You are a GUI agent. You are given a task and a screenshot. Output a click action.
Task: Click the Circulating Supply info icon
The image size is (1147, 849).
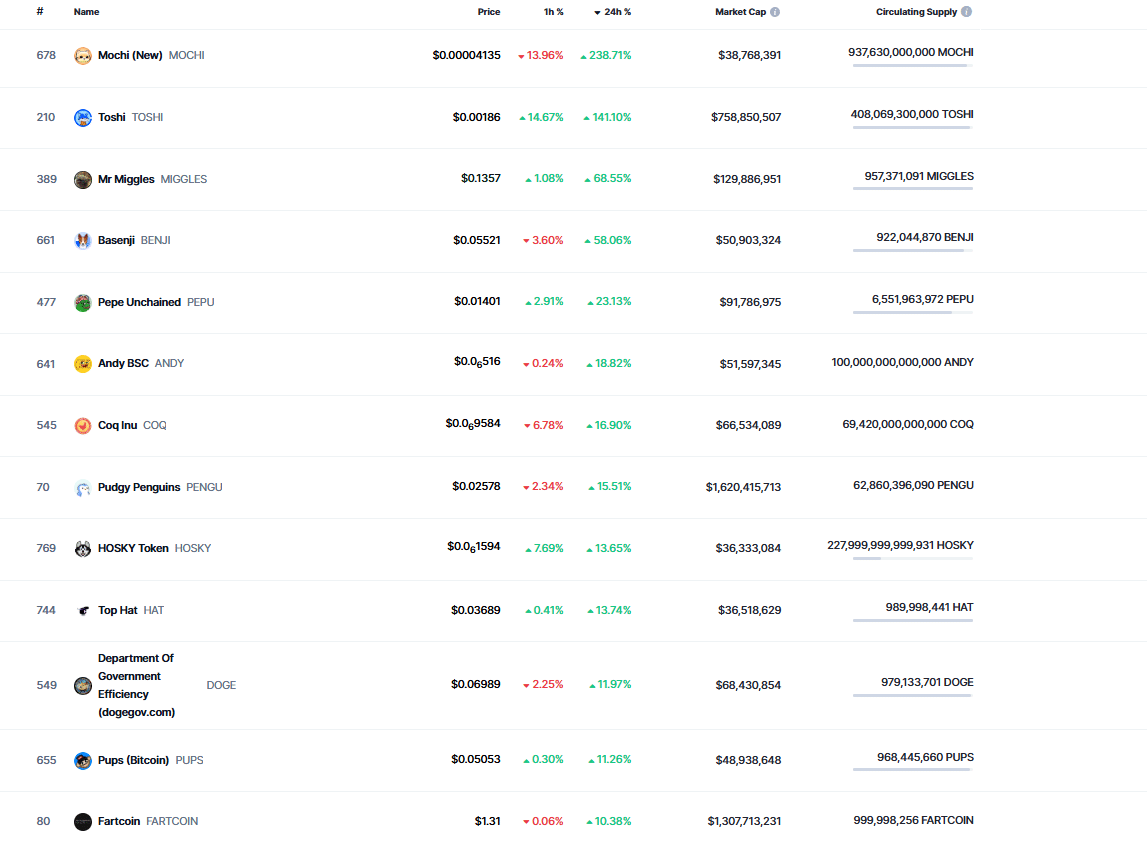click(x=966, y=12)
